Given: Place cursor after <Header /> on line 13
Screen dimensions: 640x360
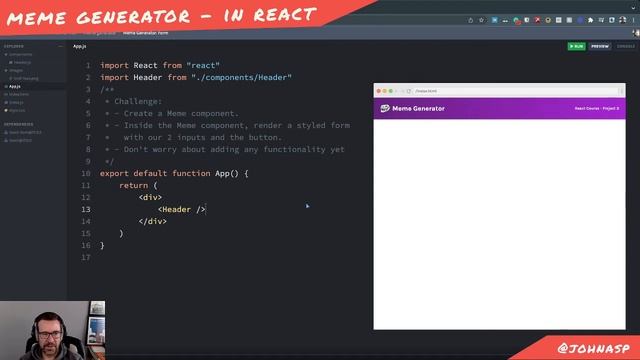Looking at the screenshot, I should click(206, 209).
